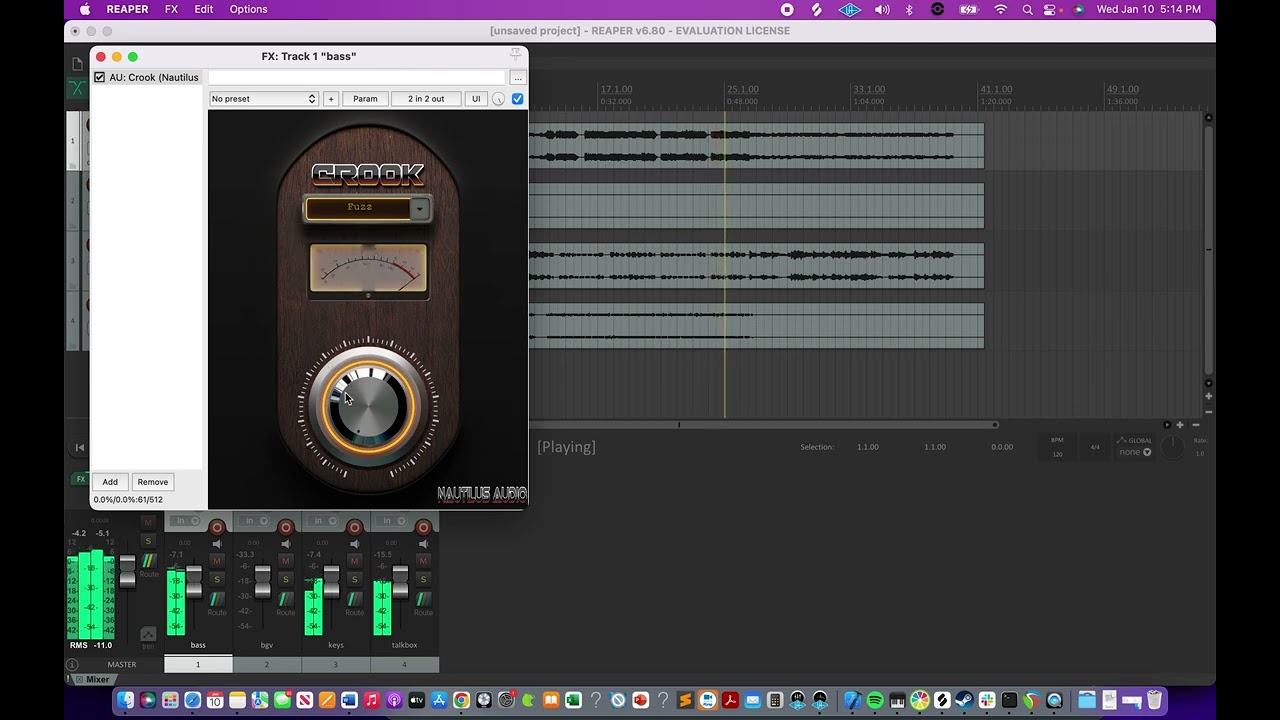Solo the keys track in mixer
Viewport: 1280px width, 720px height.
tap(355, 579)
